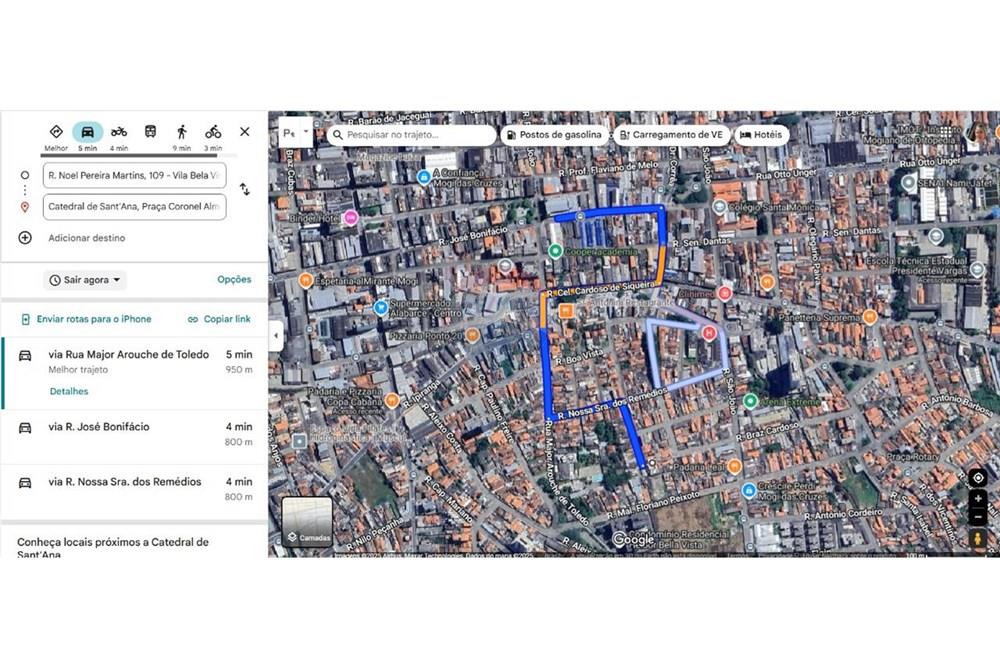Viewport: 1000px width, 667px height.
Task: Choose the public transit bus icon
Action: [150, 132]
